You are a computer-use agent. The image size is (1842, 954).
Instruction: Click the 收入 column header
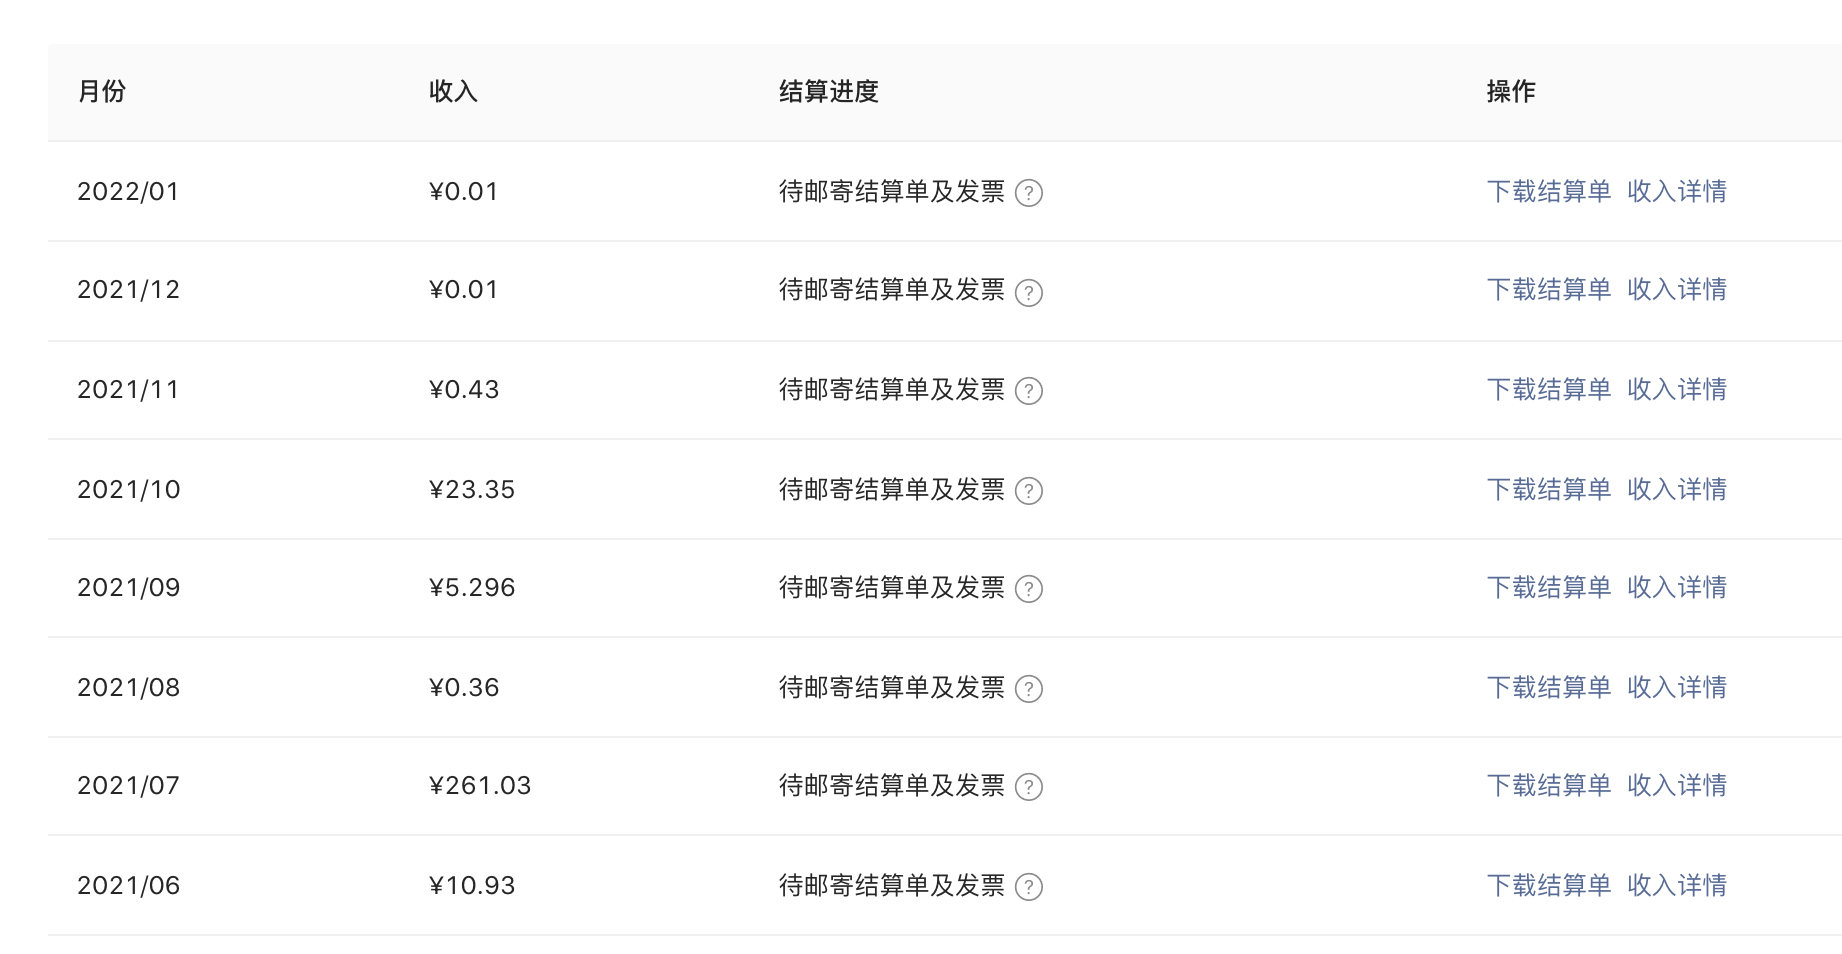[x=453, y=92]
